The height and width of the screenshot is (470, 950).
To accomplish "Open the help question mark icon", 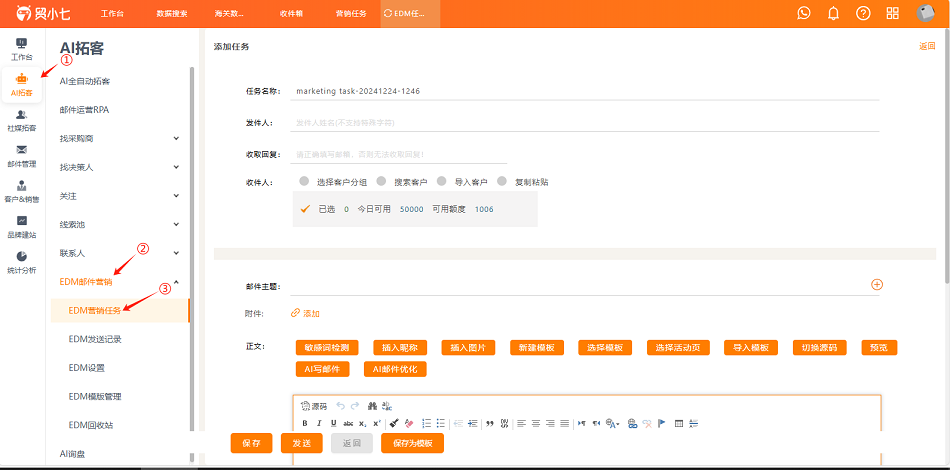I will [x=863, y=13].
